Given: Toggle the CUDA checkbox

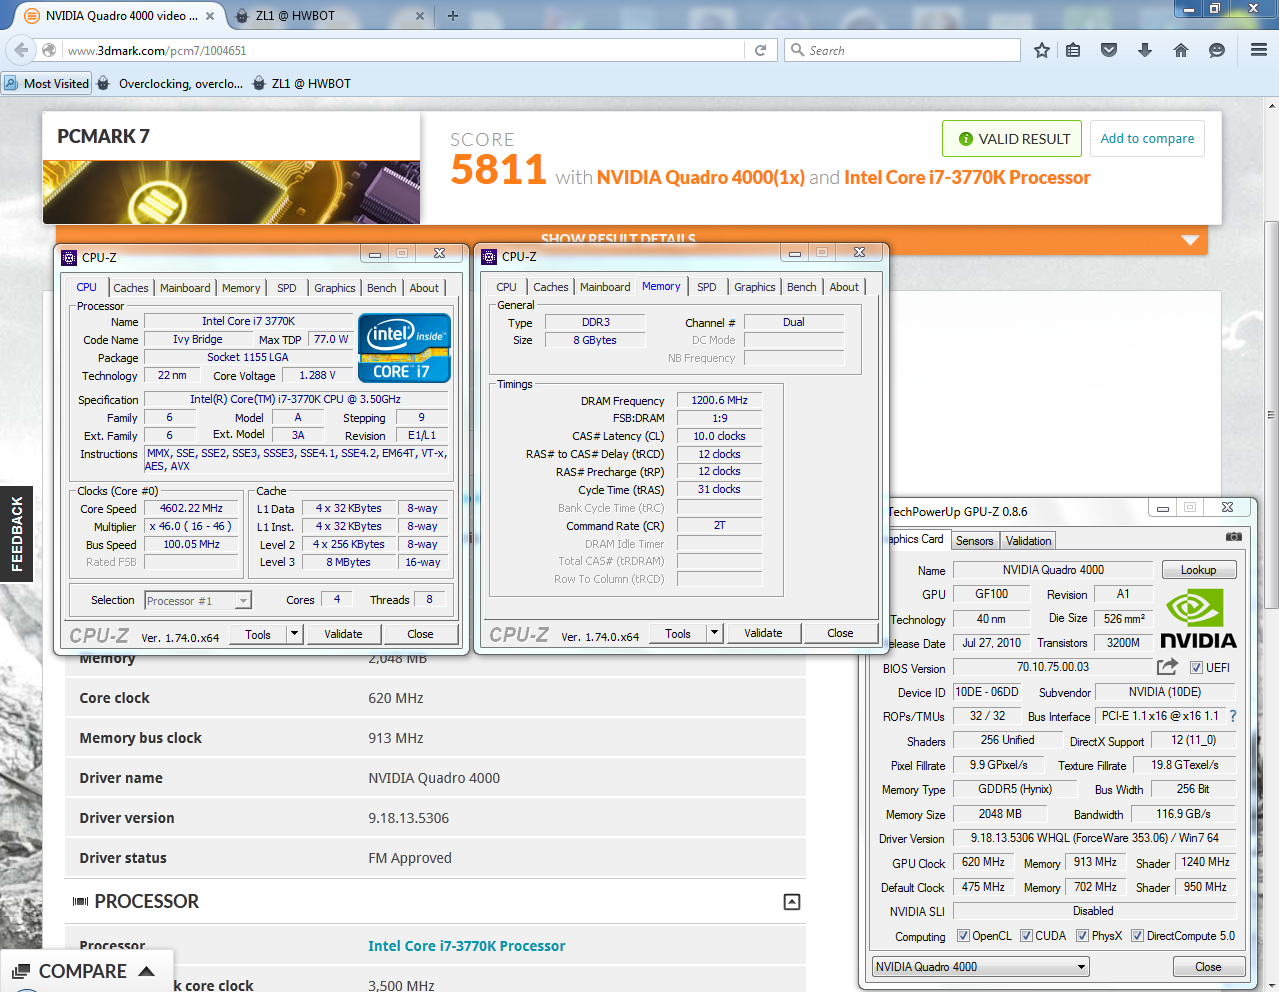Looking at the screenshot, I should click(1026, 936).
